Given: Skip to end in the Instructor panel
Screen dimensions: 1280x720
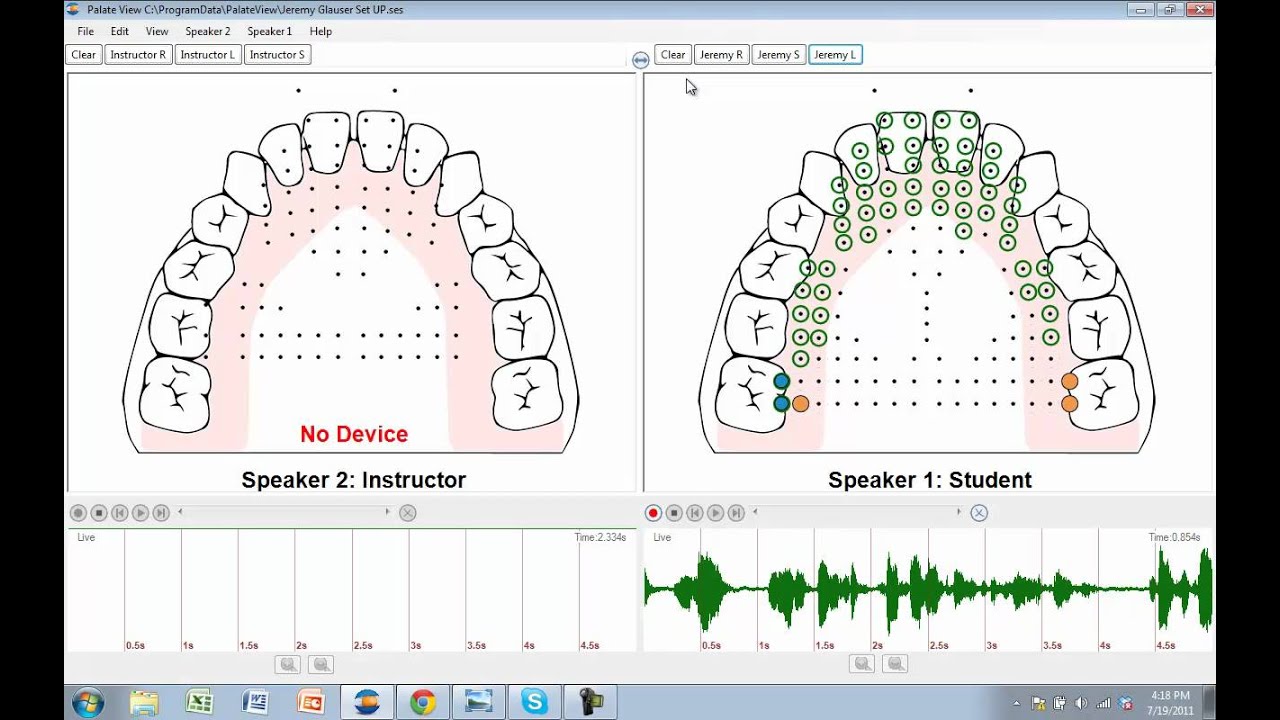Looking at the screenshot, I should click(161, 513).
